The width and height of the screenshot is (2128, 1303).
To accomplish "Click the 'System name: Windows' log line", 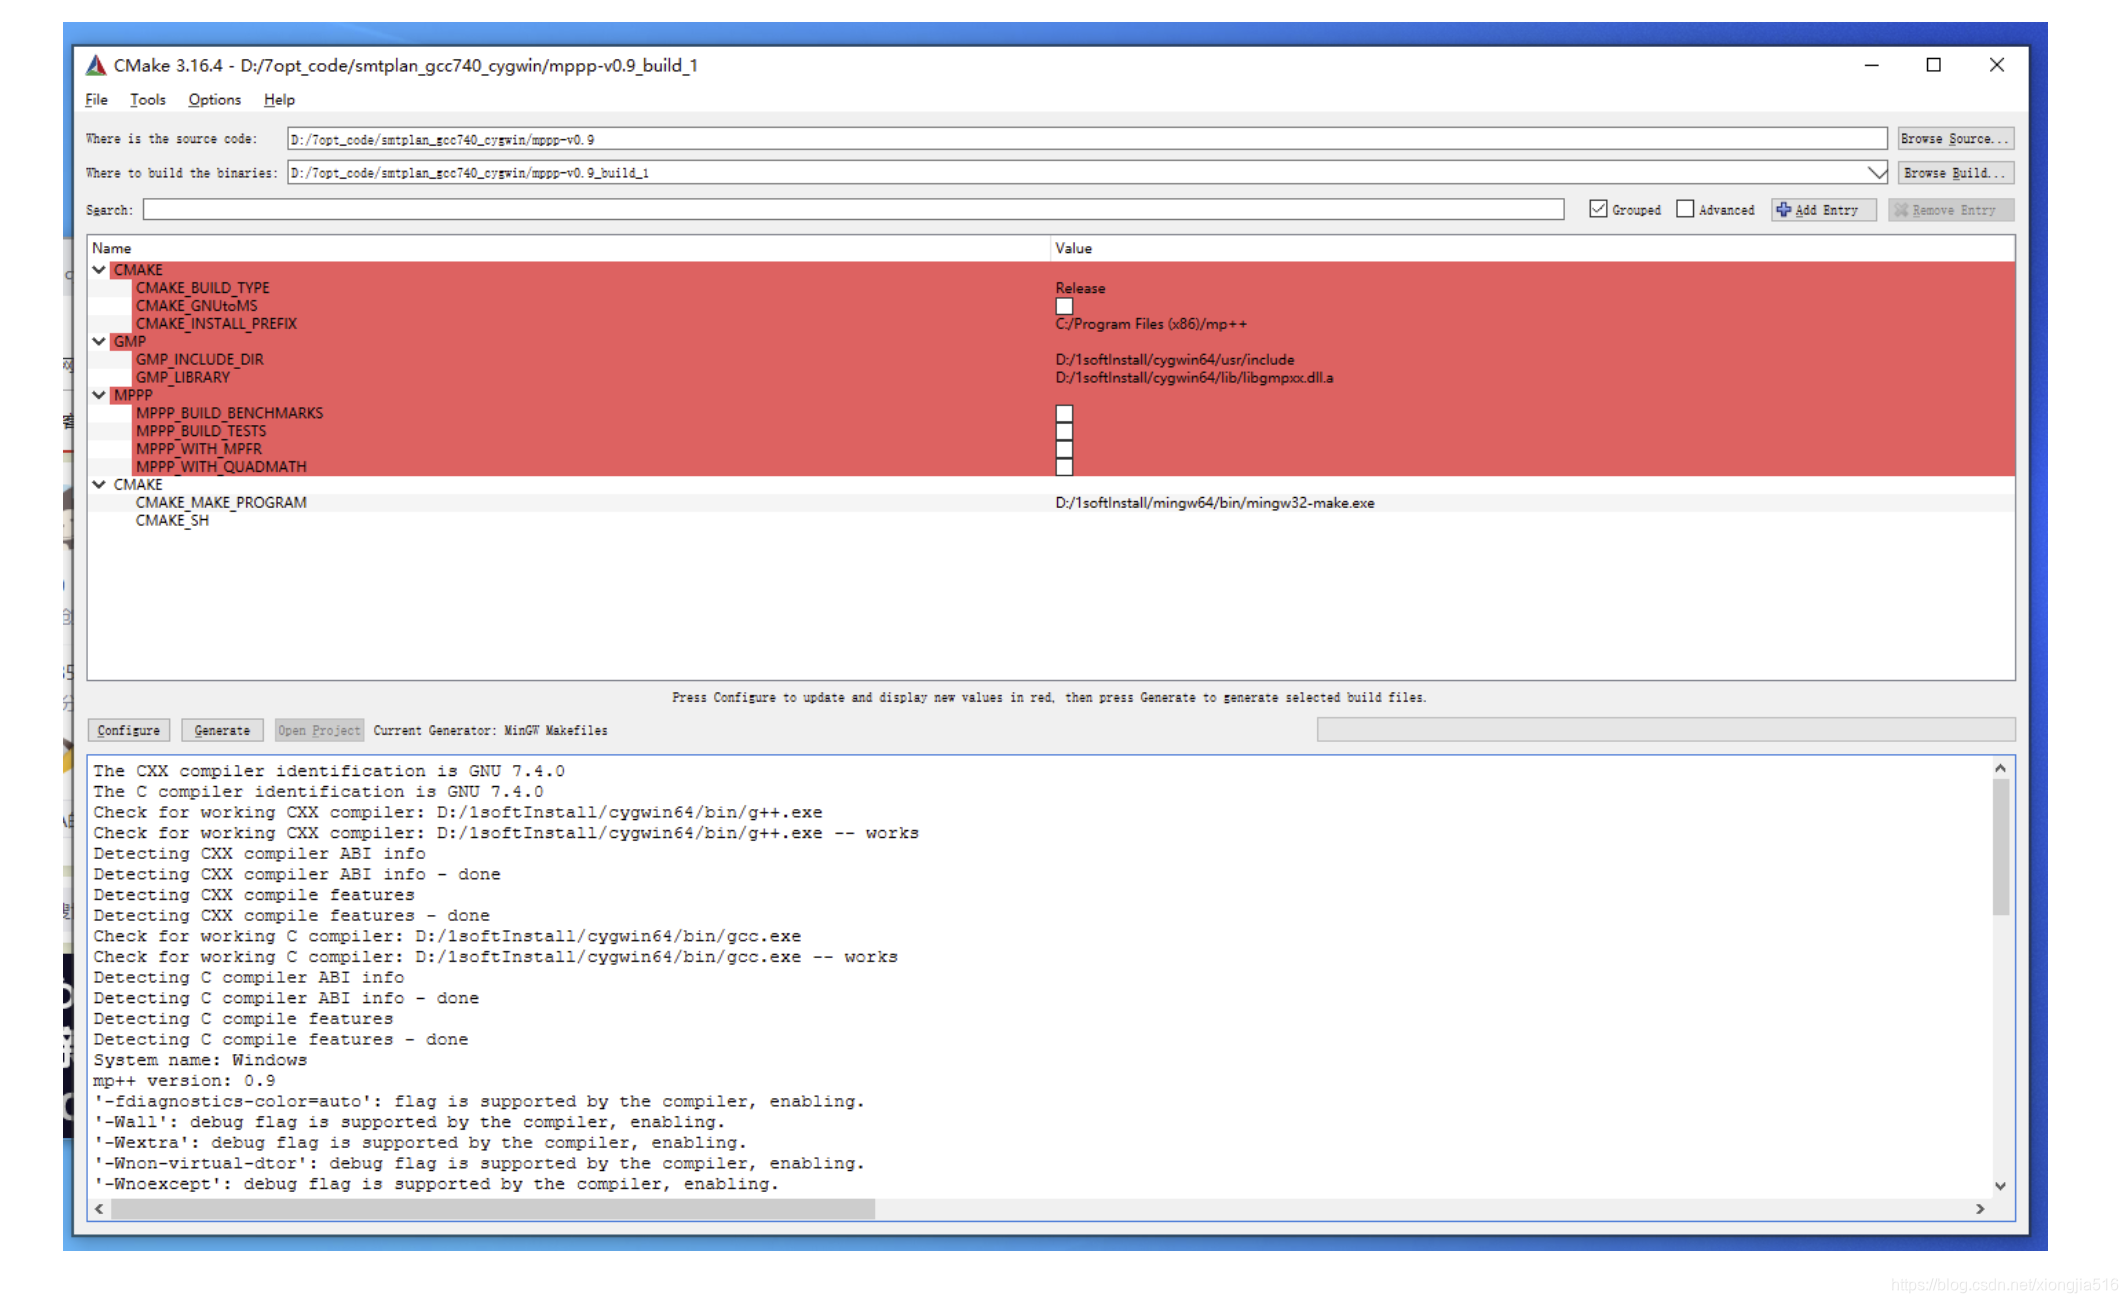I will (x=200, y=1060).
